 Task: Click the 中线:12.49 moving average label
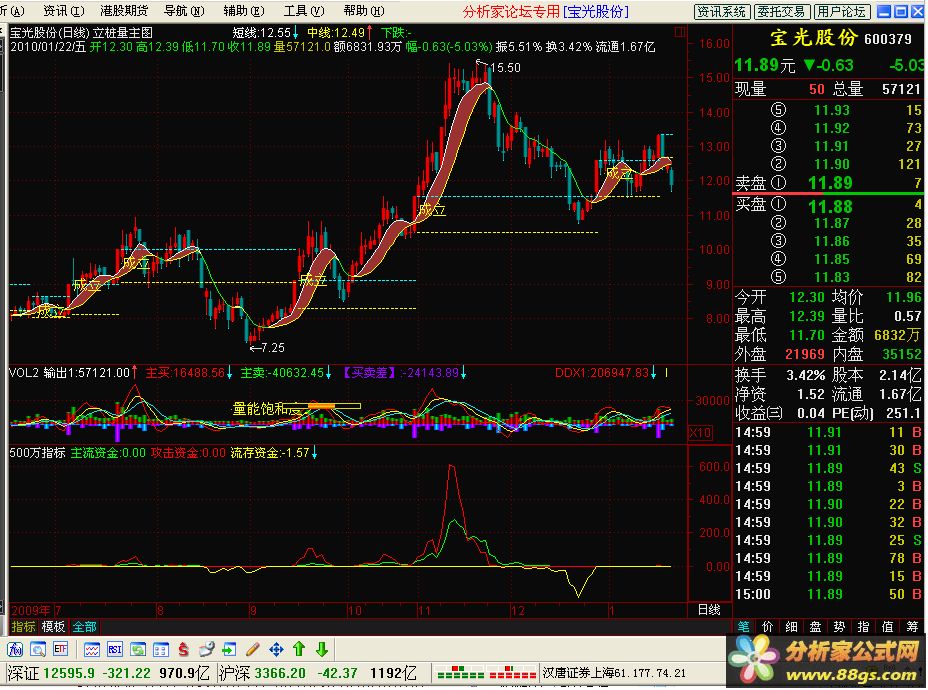pyautogui.click(x=336, y=33)
